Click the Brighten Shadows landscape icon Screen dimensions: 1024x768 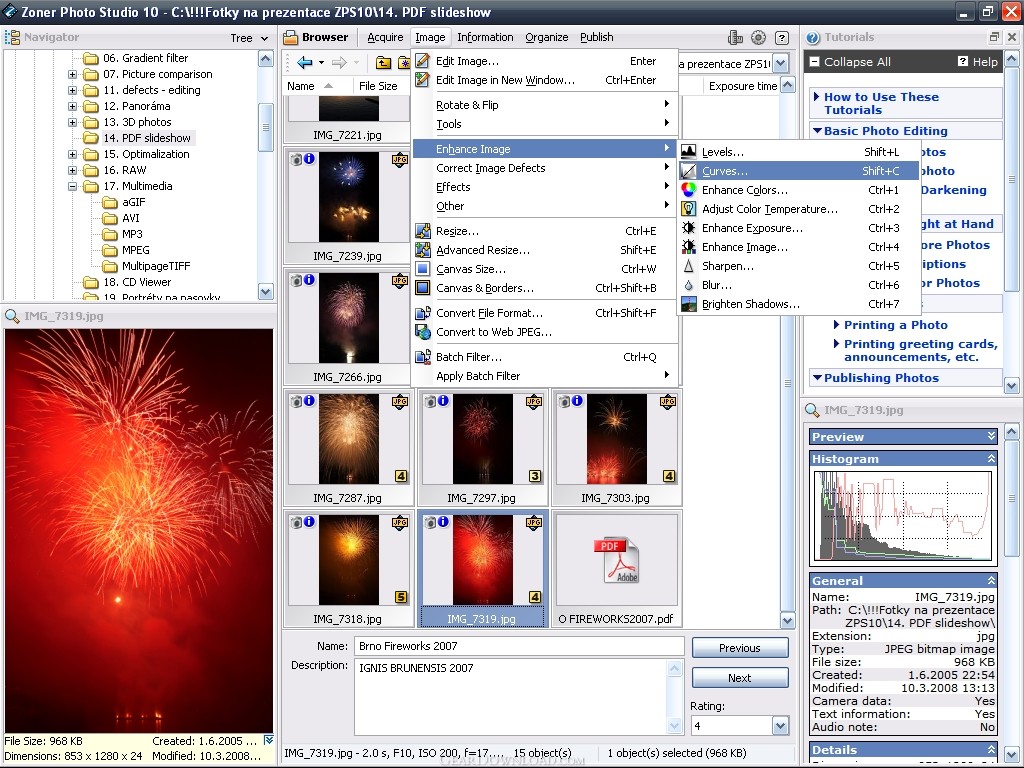[688, 304]
